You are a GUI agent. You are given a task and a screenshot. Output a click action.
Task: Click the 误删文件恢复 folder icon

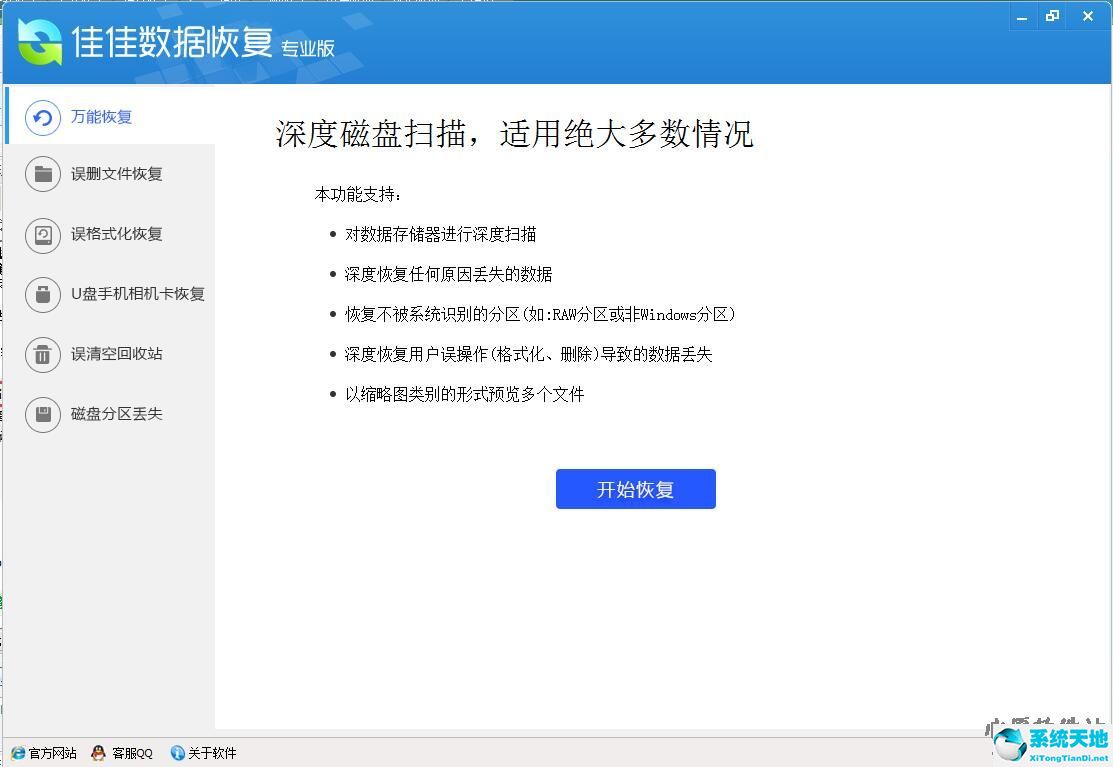point(43,174)
